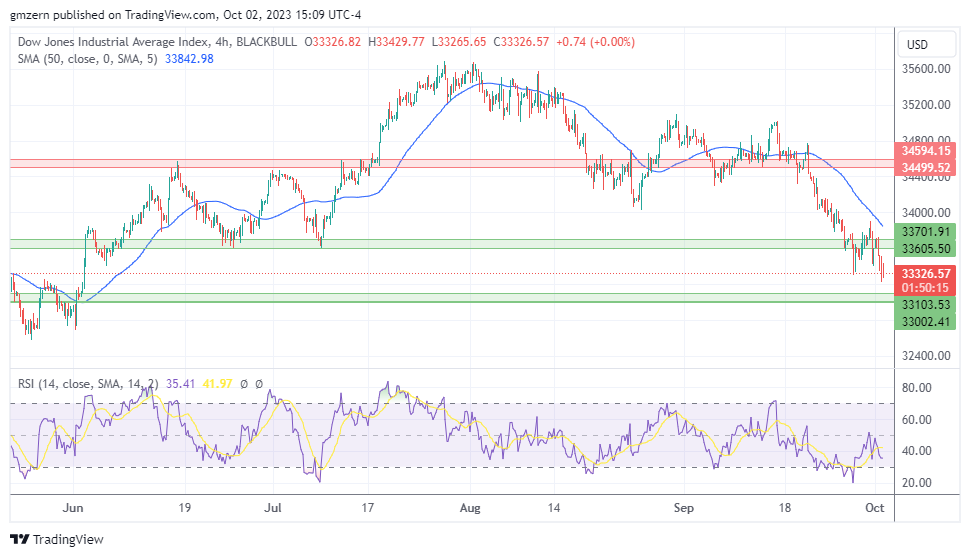Select the USD currency box
970x557 pixels.
point(926,44)
